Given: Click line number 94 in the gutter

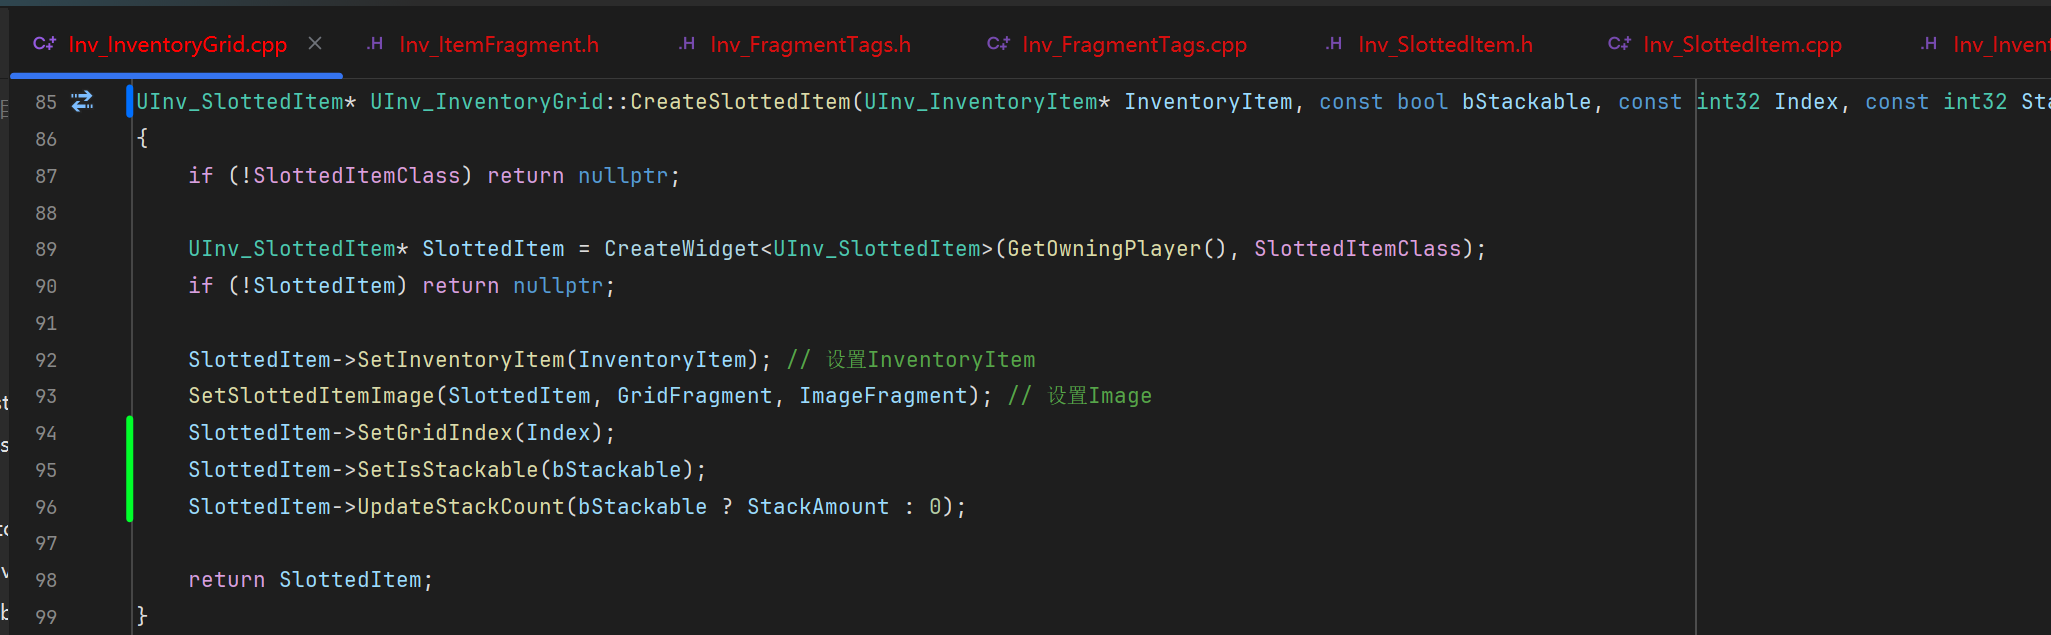Looking at the screenshot, I should coord(46,433).
